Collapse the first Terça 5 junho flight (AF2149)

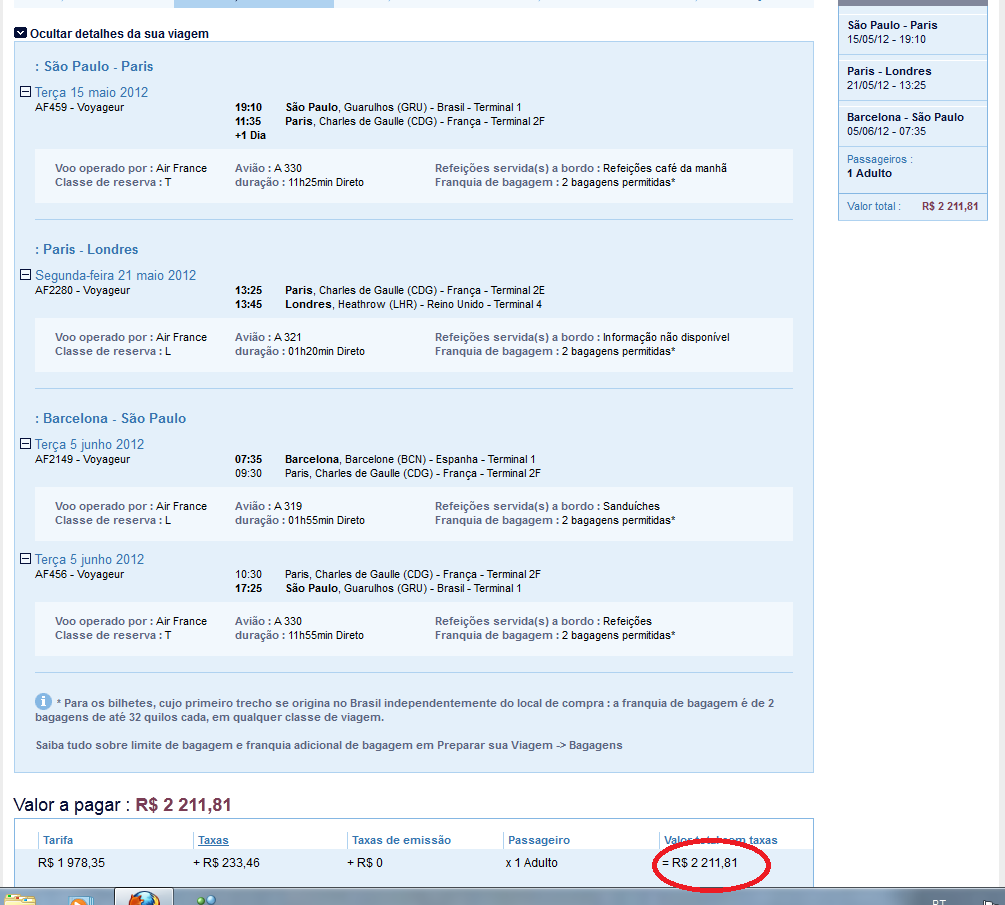pyautogui.click(x=26, y=444)
